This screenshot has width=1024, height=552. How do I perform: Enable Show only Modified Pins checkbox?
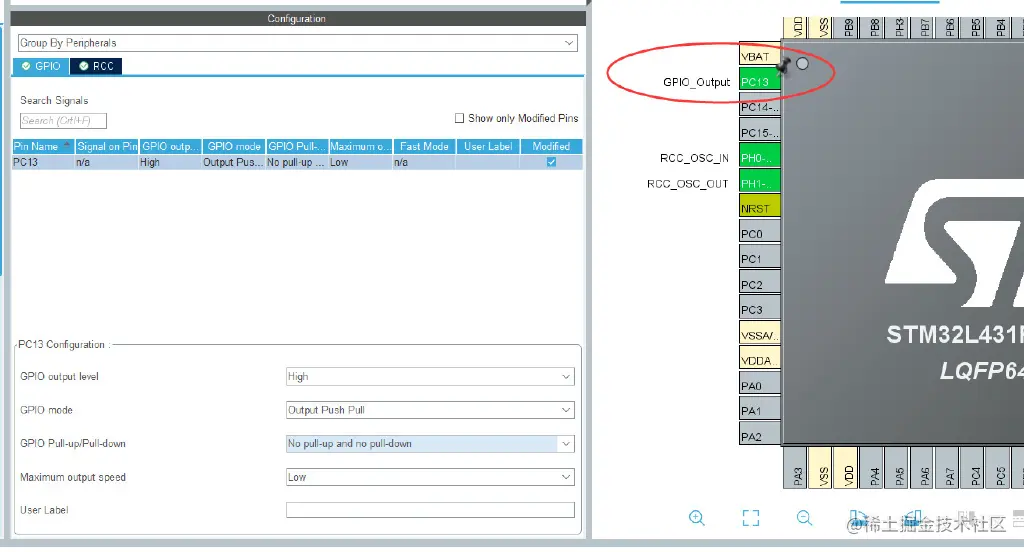pos(459,118)
